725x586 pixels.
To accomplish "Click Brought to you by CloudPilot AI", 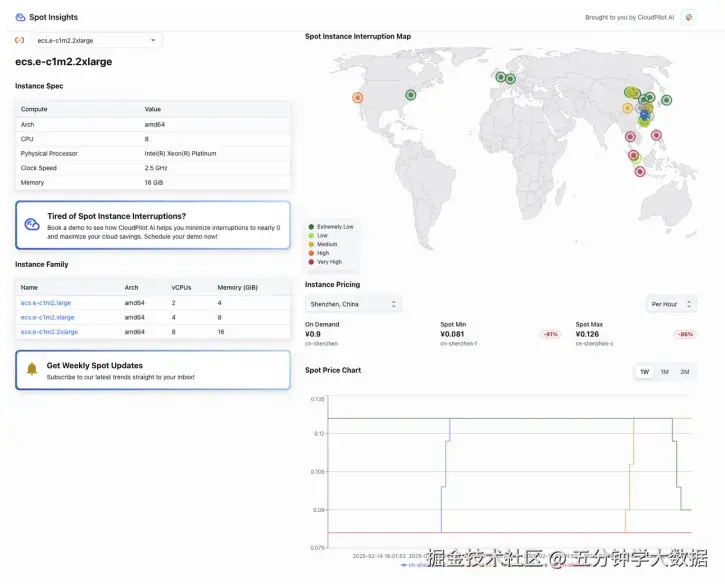I will tap(629, 18).
